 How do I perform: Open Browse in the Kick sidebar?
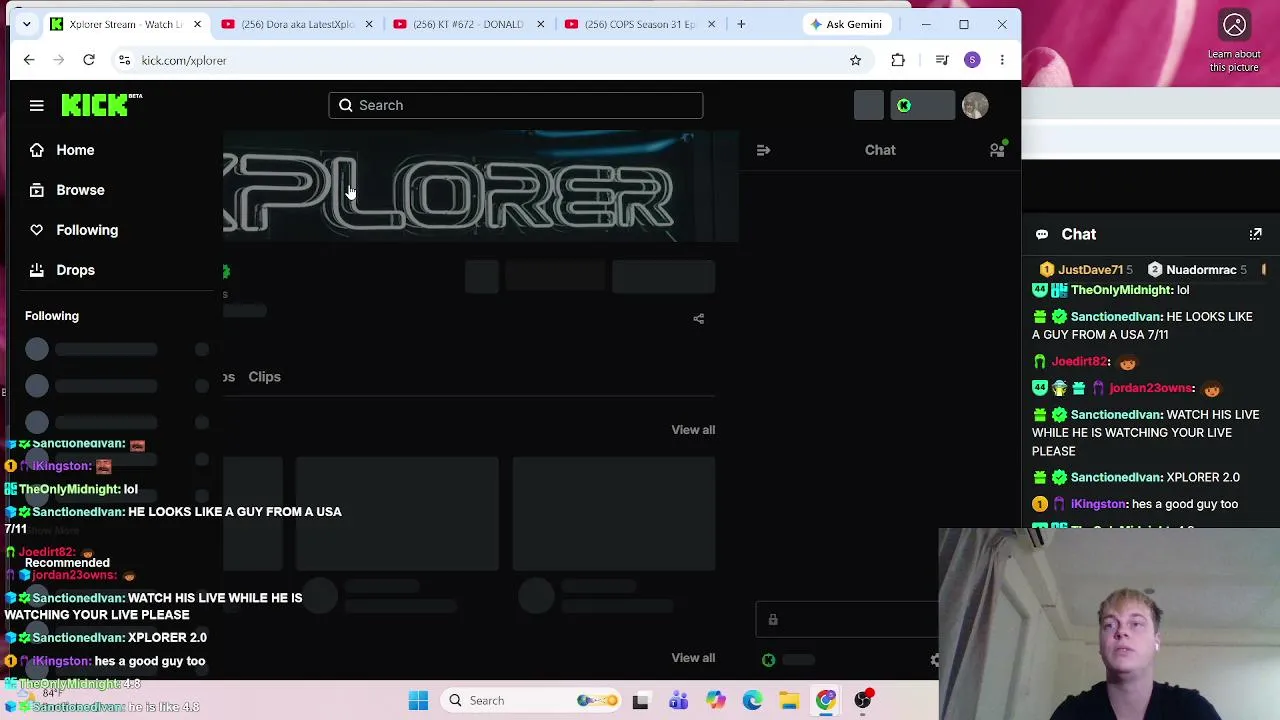pos(80,190)
